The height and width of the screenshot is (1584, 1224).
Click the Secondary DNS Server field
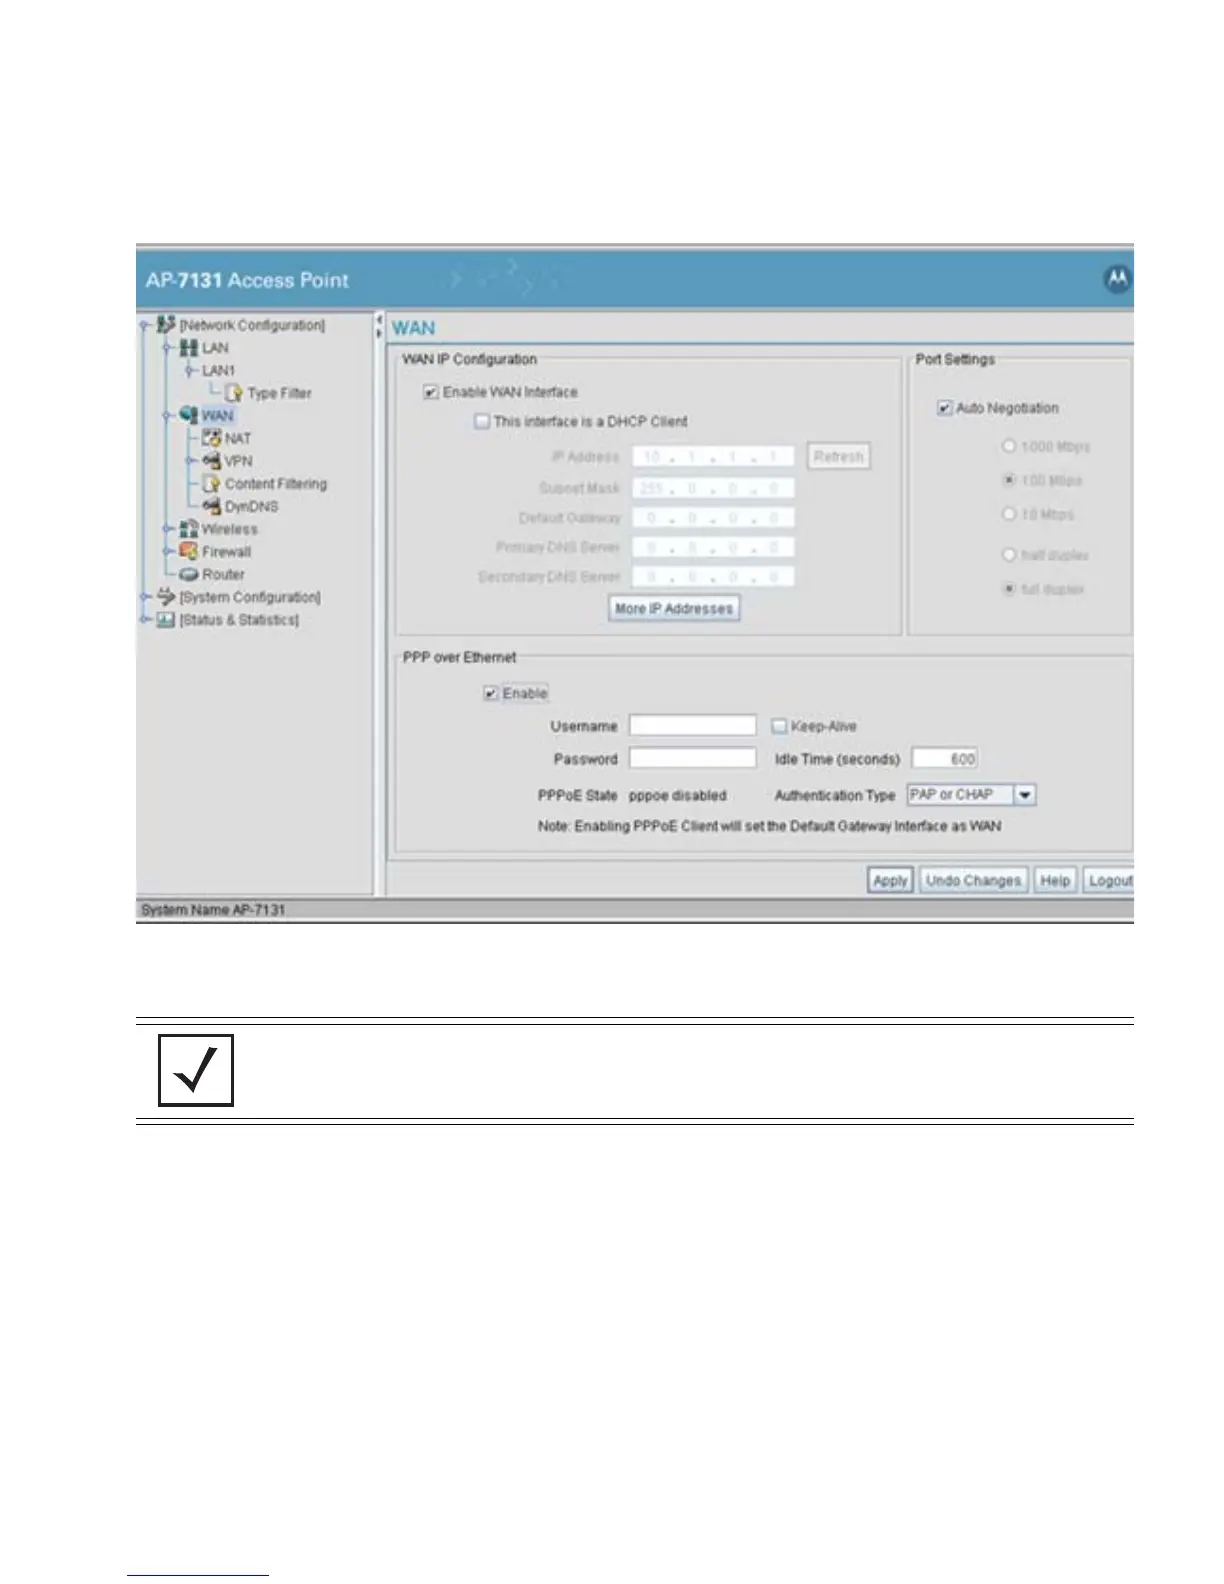click(713, 577)
